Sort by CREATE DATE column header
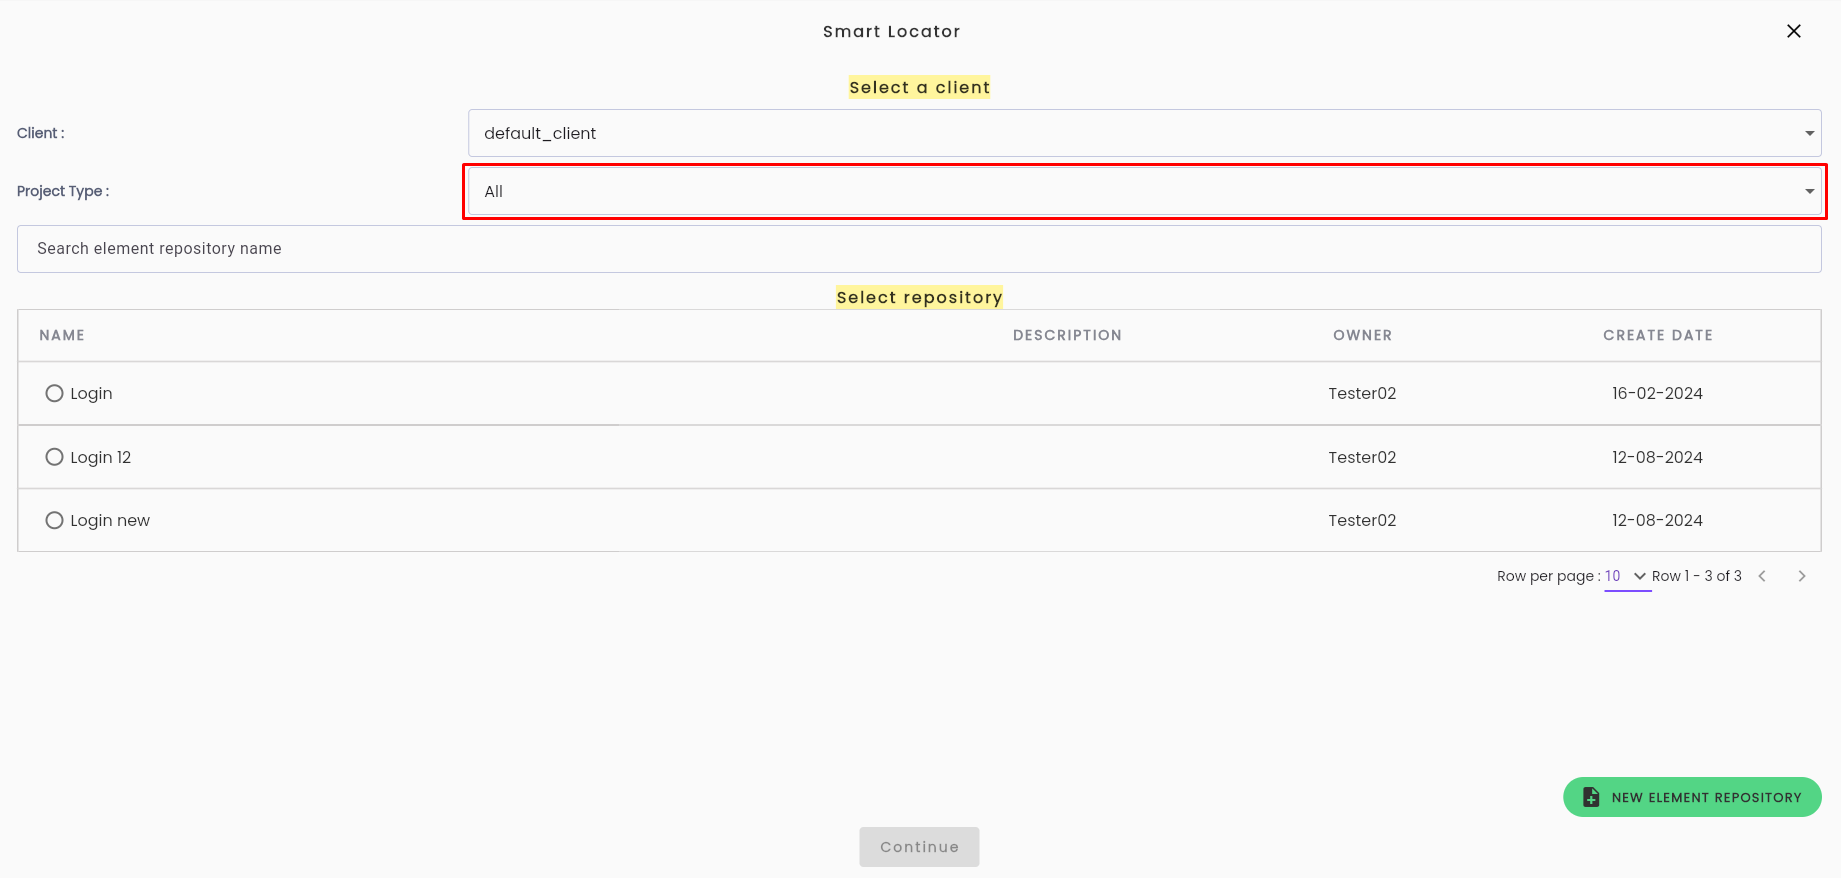 click(1658, 335)
